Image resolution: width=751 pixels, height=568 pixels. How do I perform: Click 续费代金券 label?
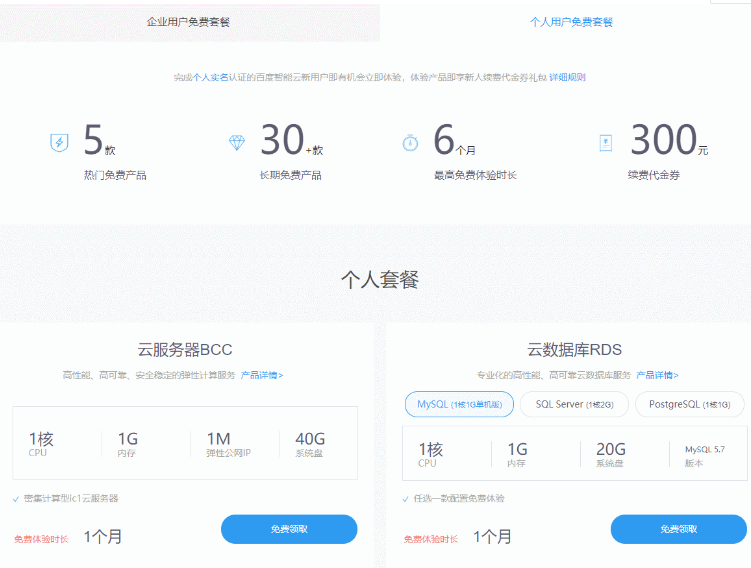[x=654, y=175]
